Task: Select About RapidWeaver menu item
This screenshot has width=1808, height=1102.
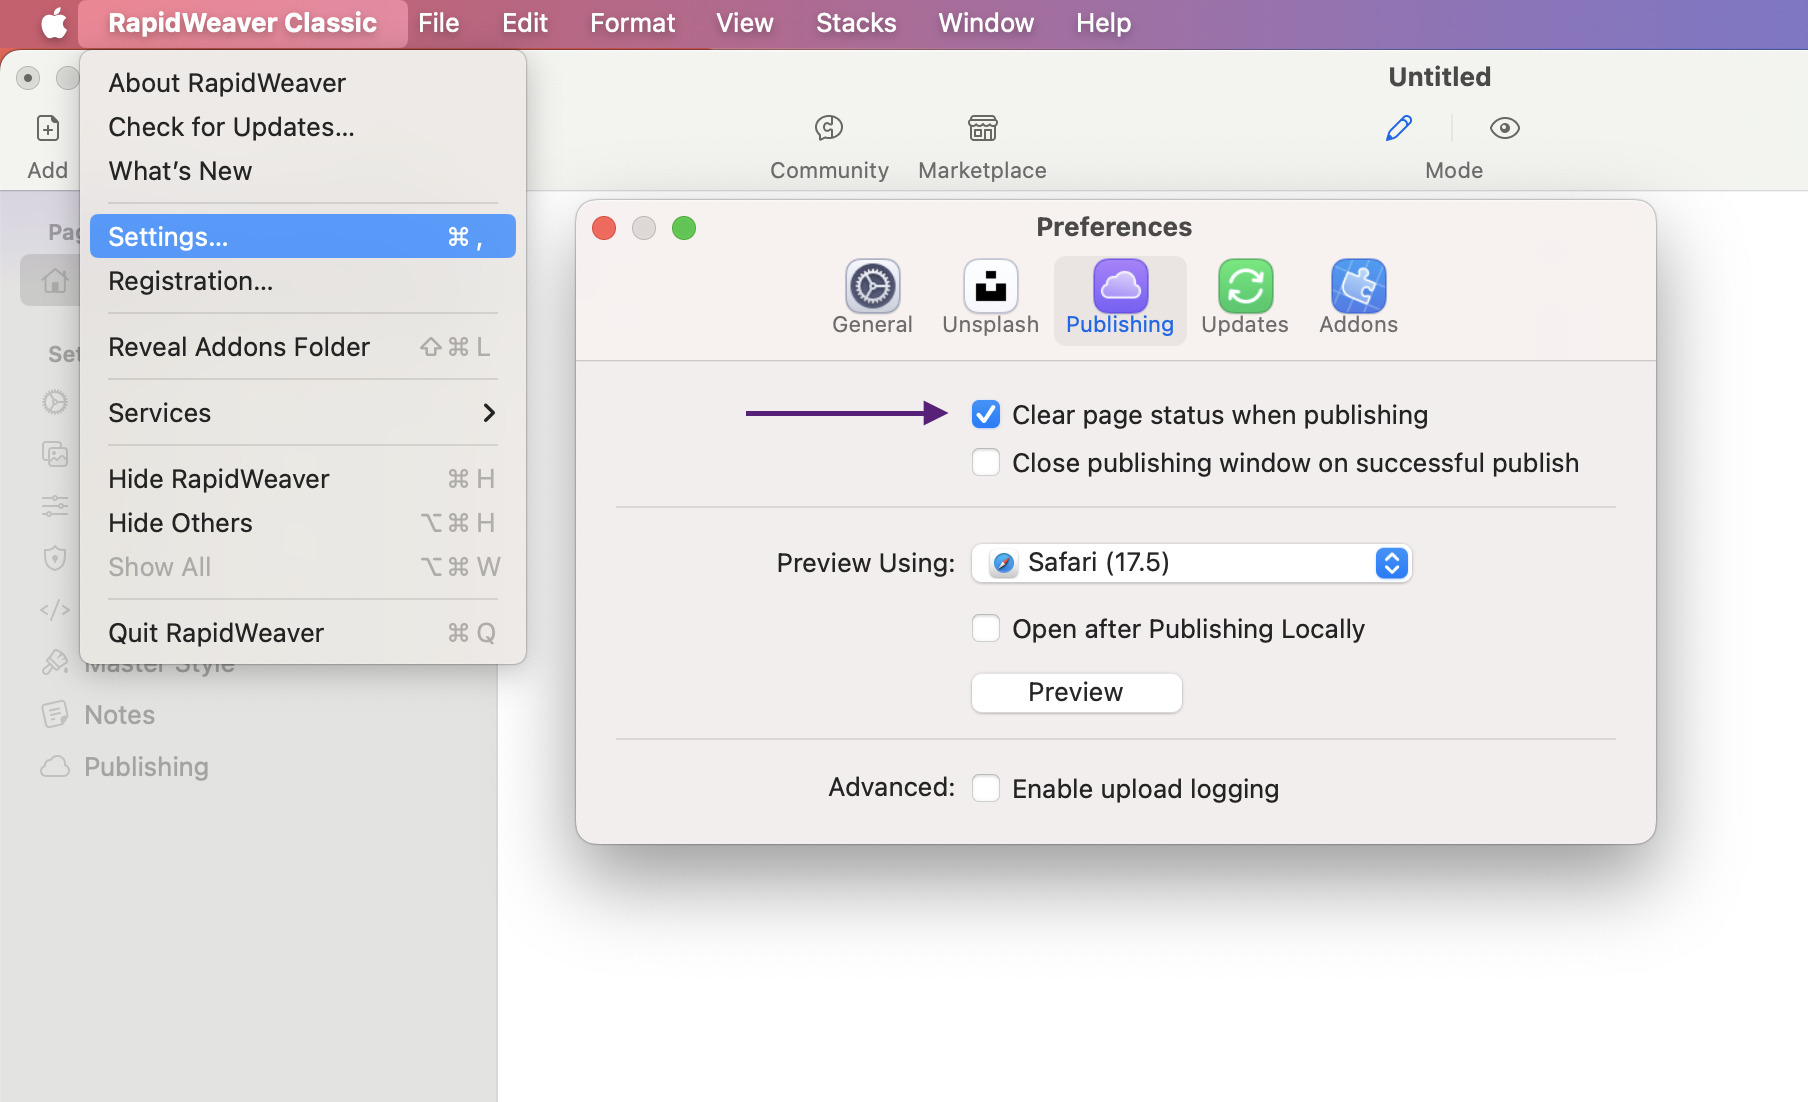Action: (x=302, y=83)
